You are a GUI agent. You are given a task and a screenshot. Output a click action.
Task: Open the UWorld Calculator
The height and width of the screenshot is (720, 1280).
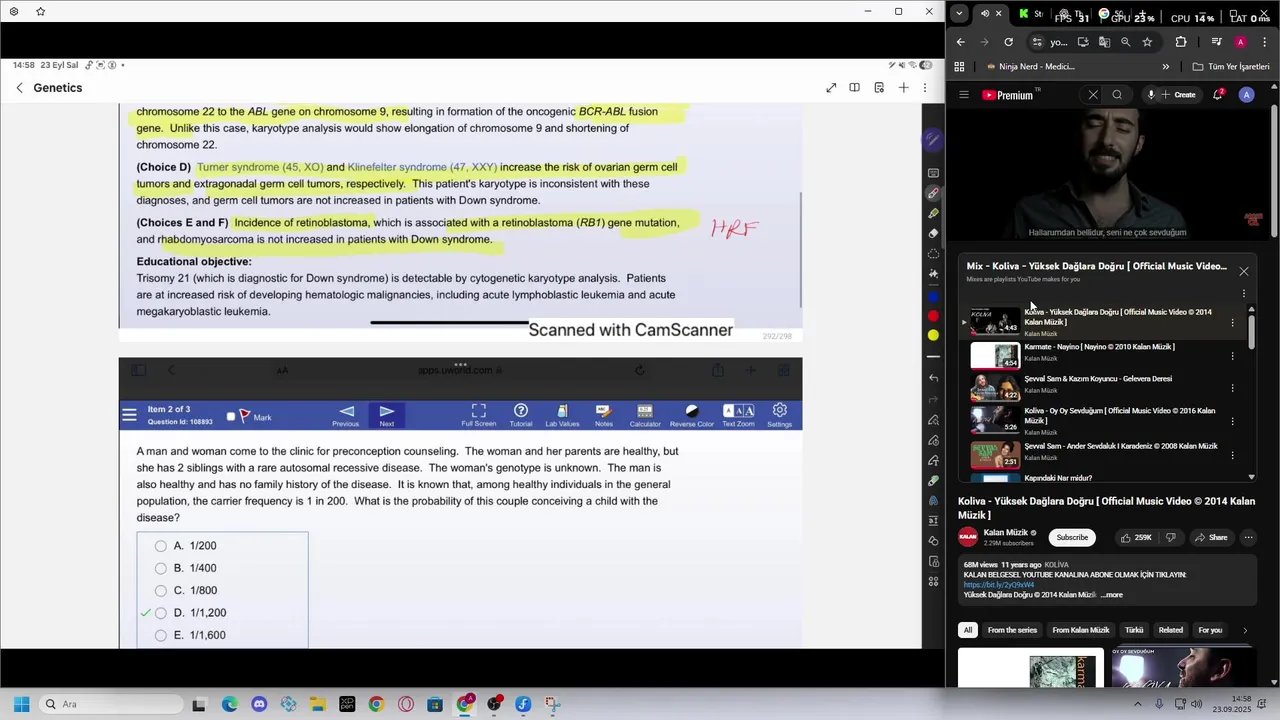tap(645, 416)
